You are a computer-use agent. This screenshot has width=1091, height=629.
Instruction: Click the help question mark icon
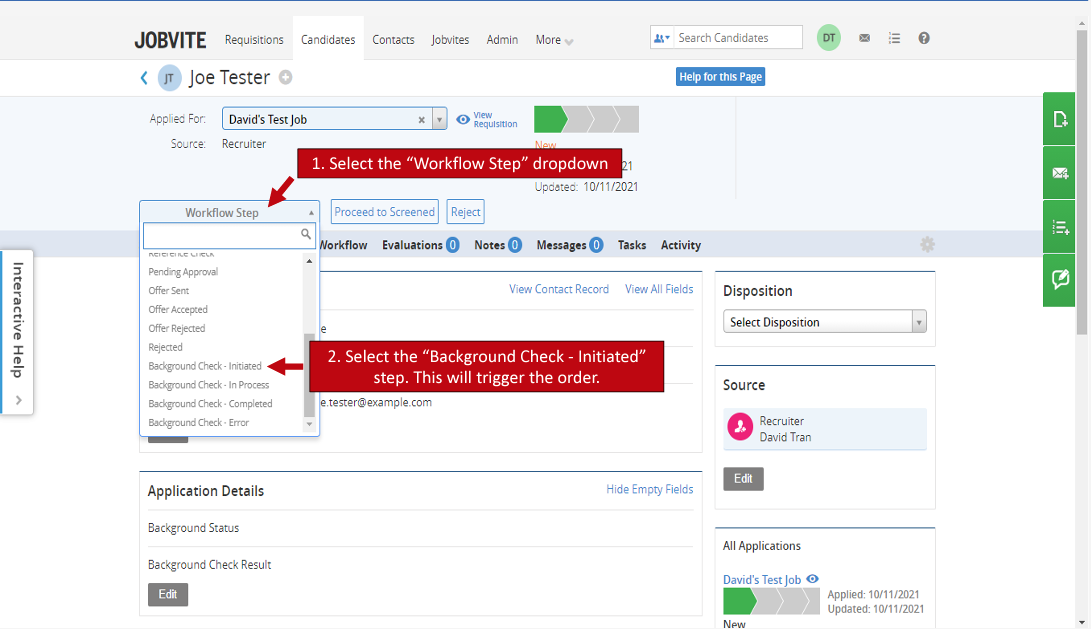coord(924,39)
